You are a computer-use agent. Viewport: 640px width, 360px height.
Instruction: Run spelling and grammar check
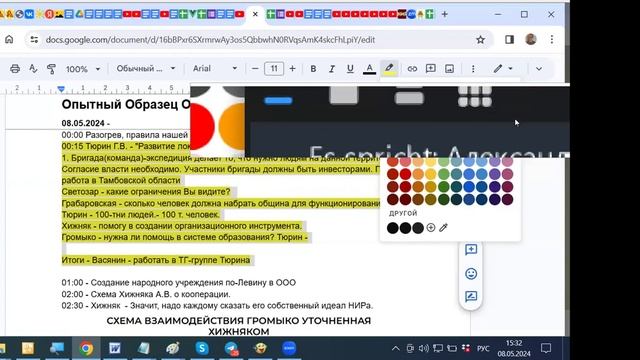(33, 69)
